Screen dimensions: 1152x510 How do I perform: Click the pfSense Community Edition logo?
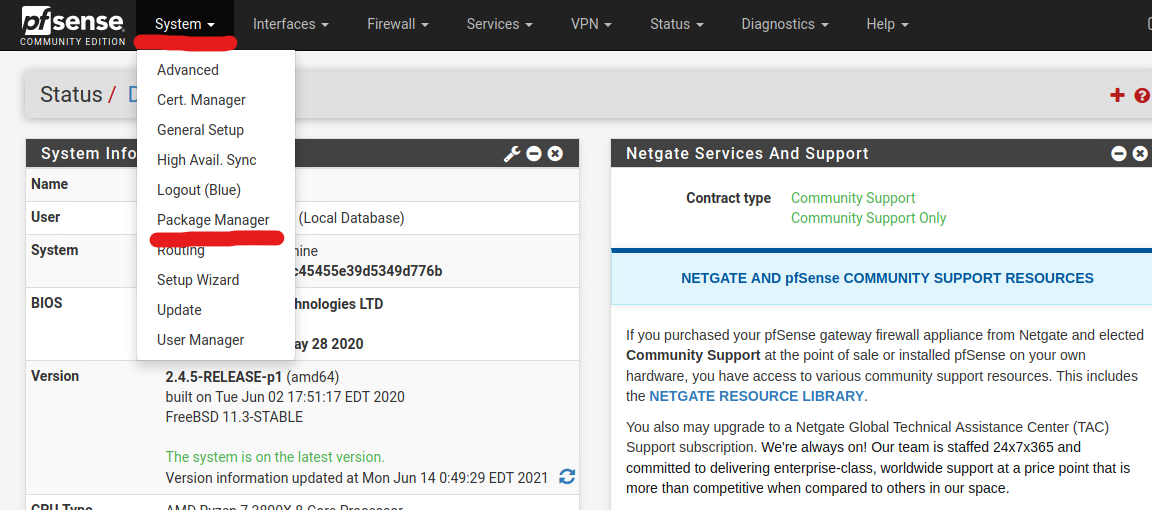coord(73,25)
